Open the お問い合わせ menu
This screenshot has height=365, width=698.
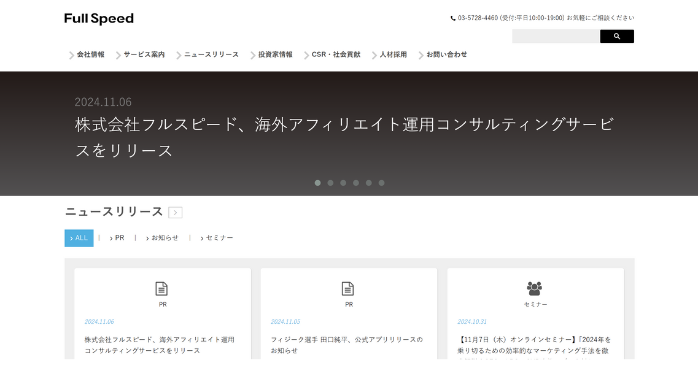[446, 54]
